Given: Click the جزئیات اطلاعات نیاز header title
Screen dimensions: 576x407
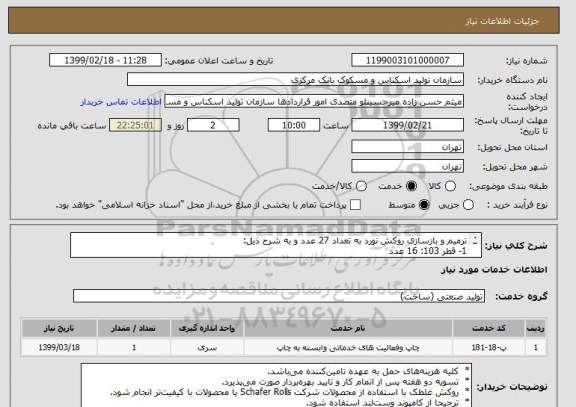Looking at the screenshot, I should 502,21.
